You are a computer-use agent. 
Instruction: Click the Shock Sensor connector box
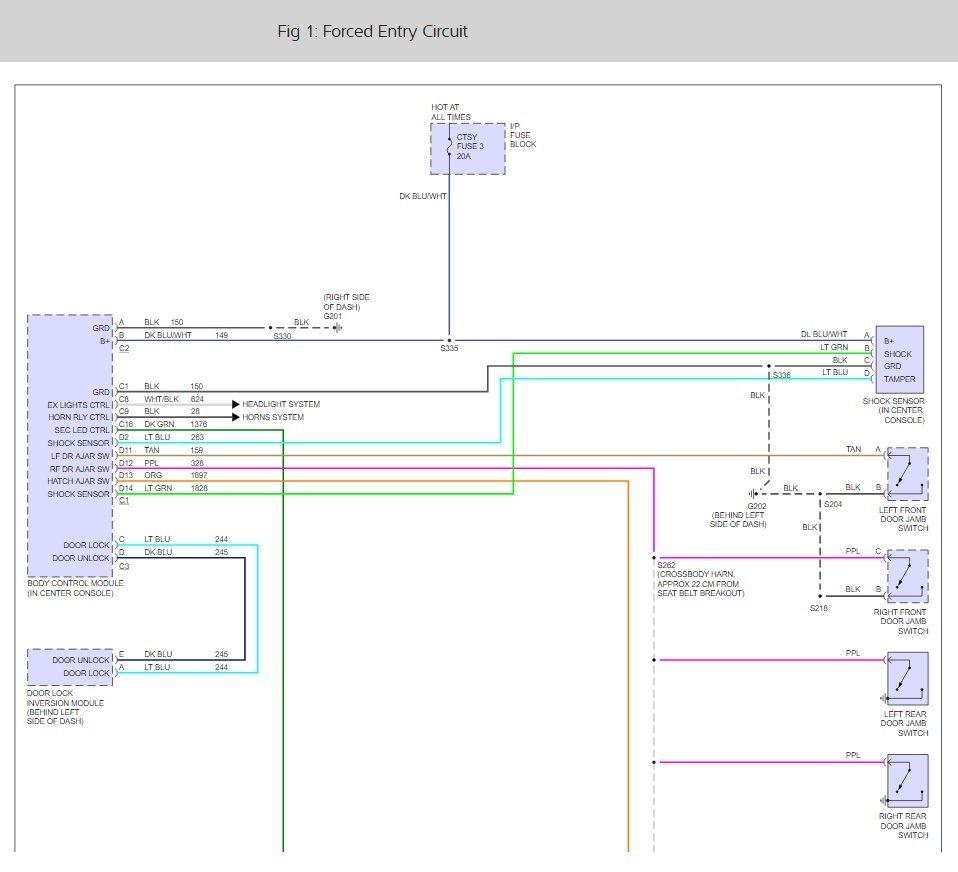click(899, 359)
